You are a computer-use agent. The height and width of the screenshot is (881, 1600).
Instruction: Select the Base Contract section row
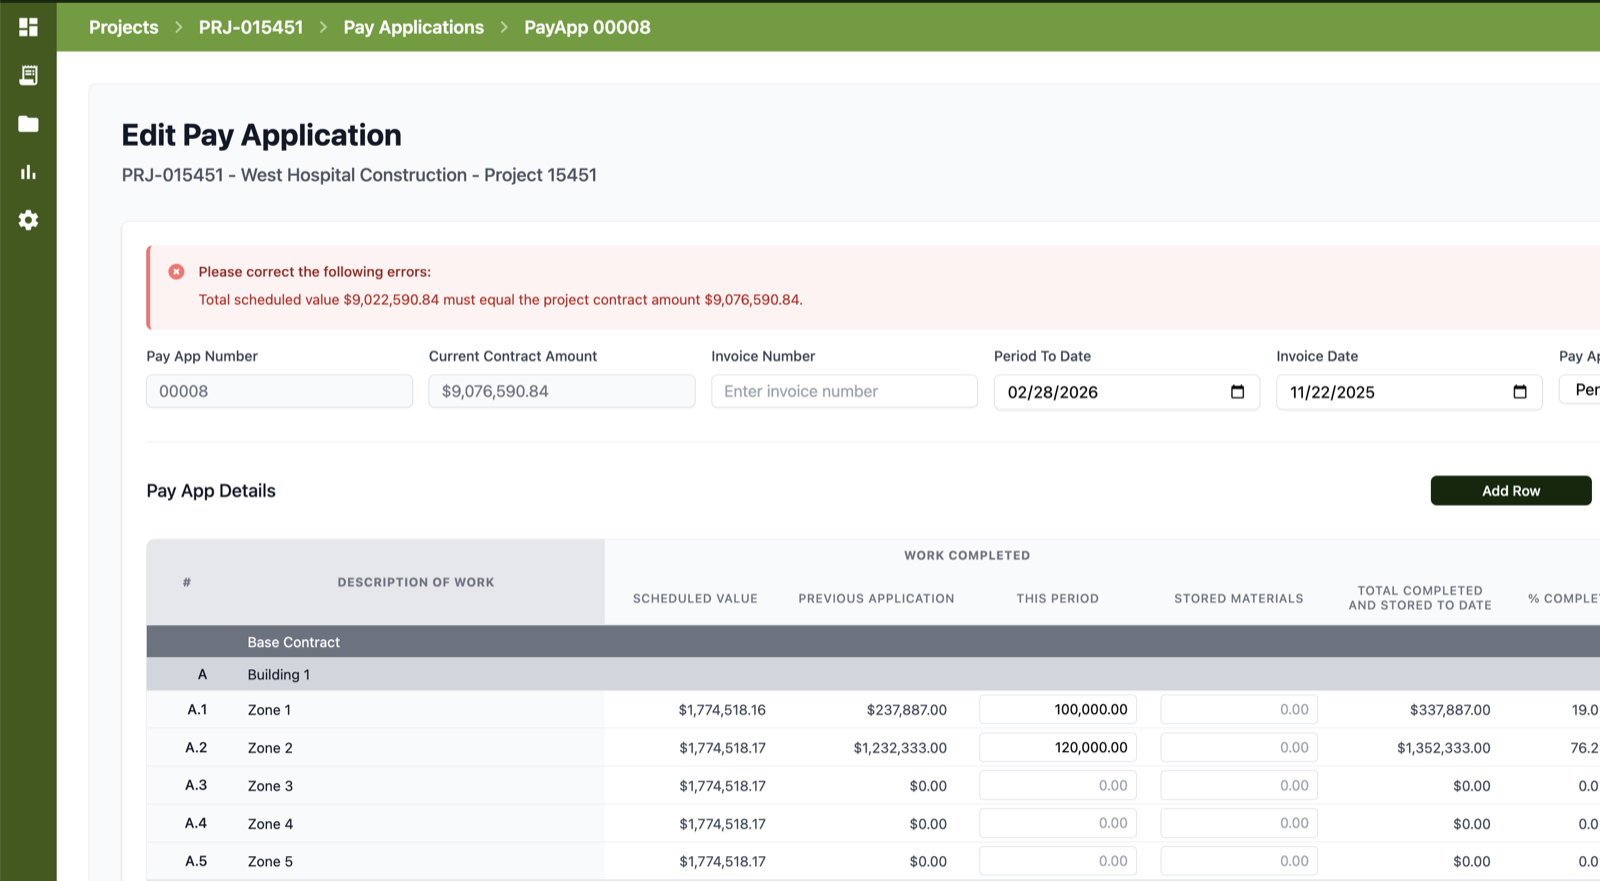tap(873, 642)
